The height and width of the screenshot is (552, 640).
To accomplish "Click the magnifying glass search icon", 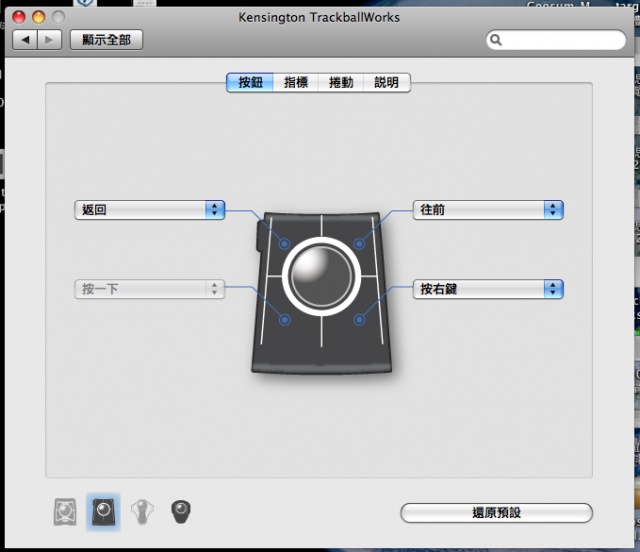I will point(496,40).
